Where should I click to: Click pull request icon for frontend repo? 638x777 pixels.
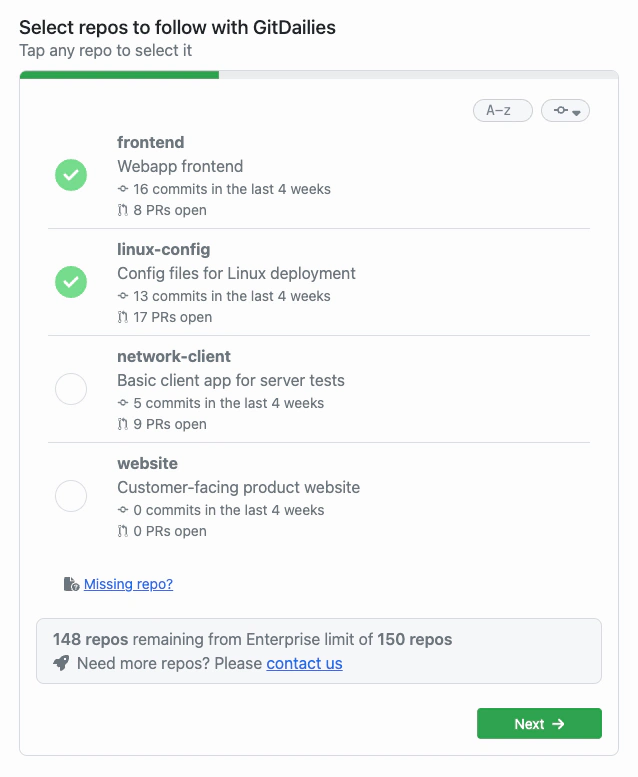123,210
